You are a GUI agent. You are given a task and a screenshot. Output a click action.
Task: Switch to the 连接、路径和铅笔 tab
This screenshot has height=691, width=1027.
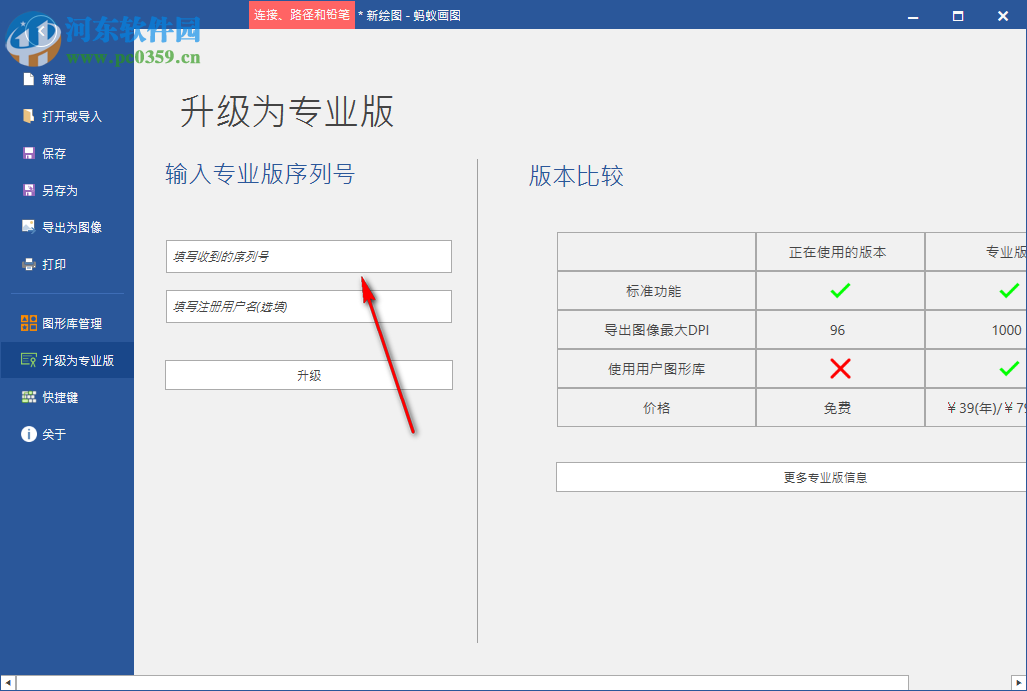(x=301, y=15)
